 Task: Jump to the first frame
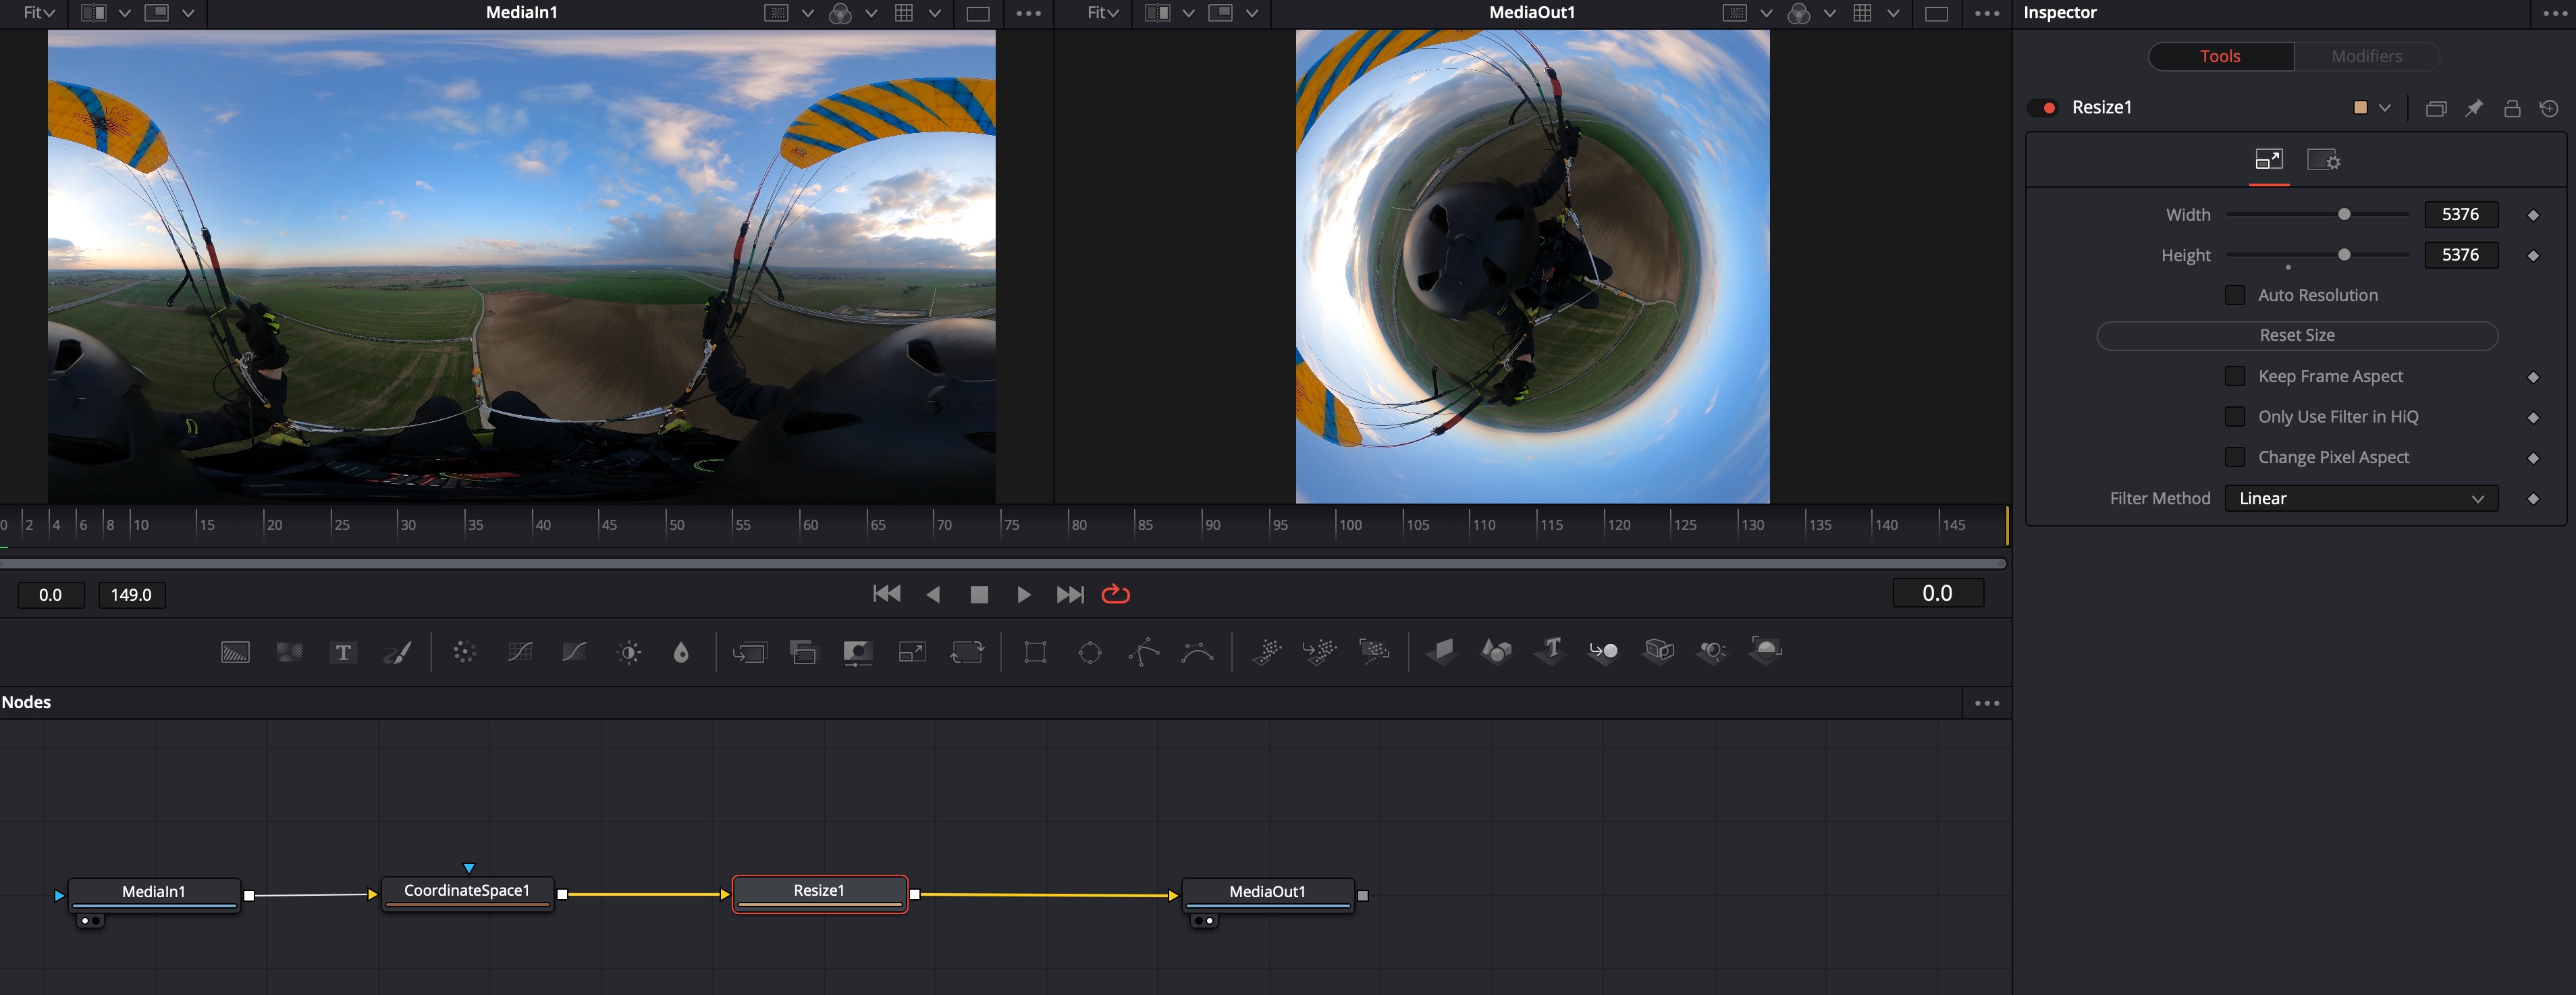886,594
